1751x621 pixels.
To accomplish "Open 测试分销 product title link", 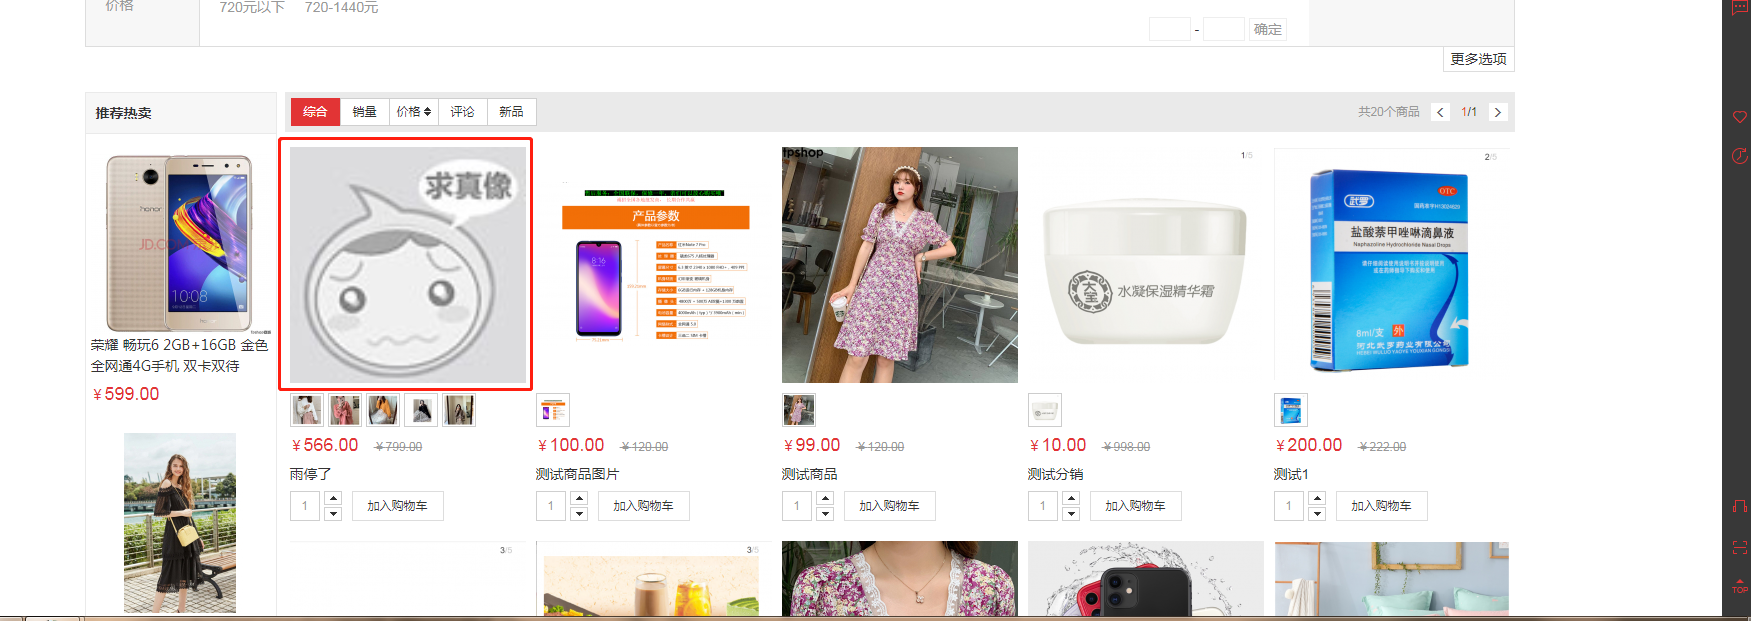I will 1055,474.
